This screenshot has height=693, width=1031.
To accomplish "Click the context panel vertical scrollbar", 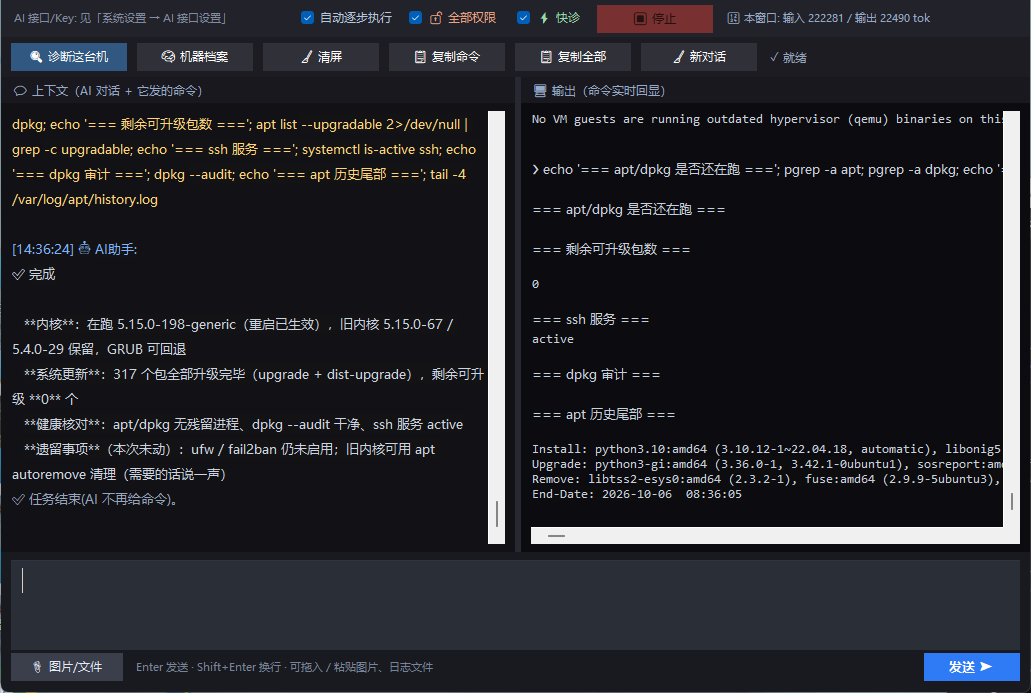I will point(496,327).
